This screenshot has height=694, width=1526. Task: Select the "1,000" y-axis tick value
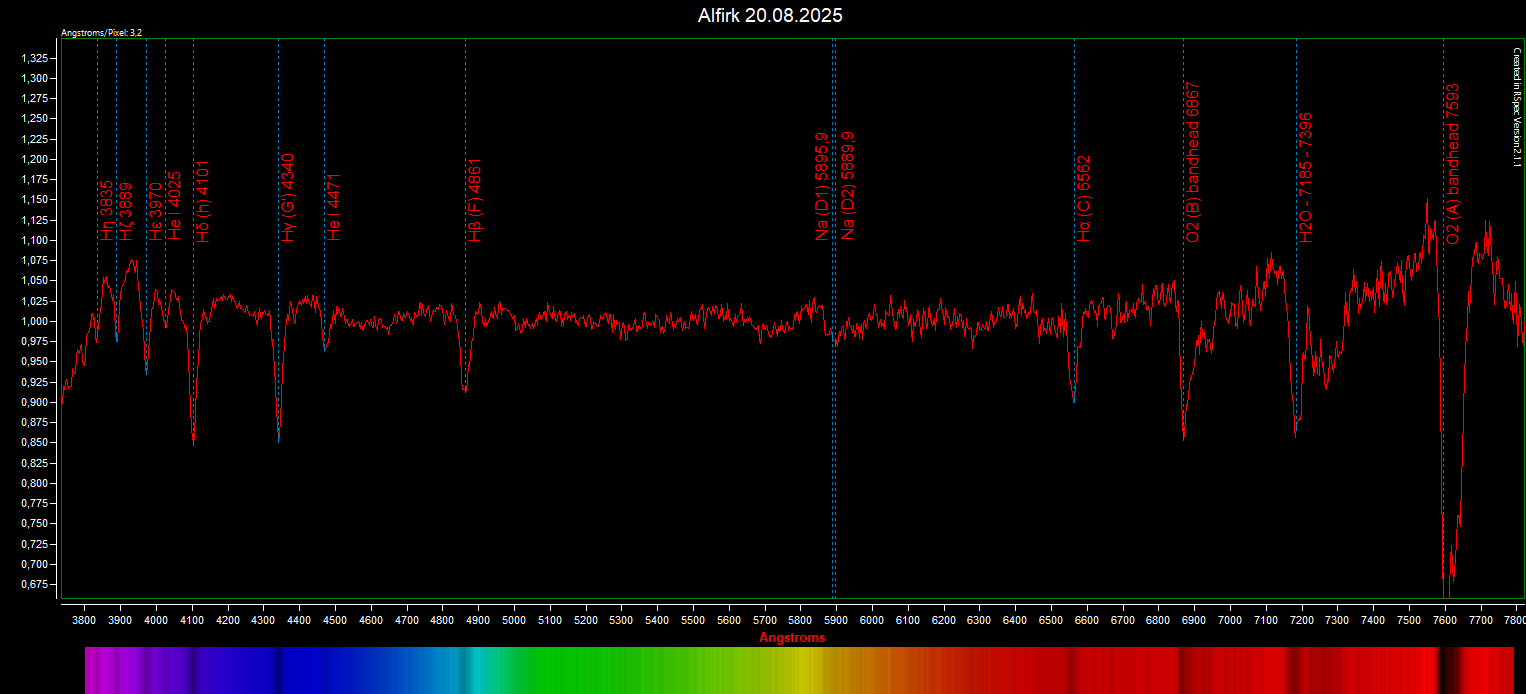[34, 321]
